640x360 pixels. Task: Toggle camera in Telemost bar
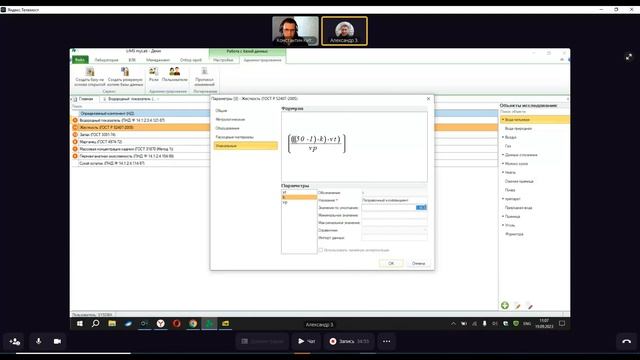pyautogui.click(x=57, y=341)
